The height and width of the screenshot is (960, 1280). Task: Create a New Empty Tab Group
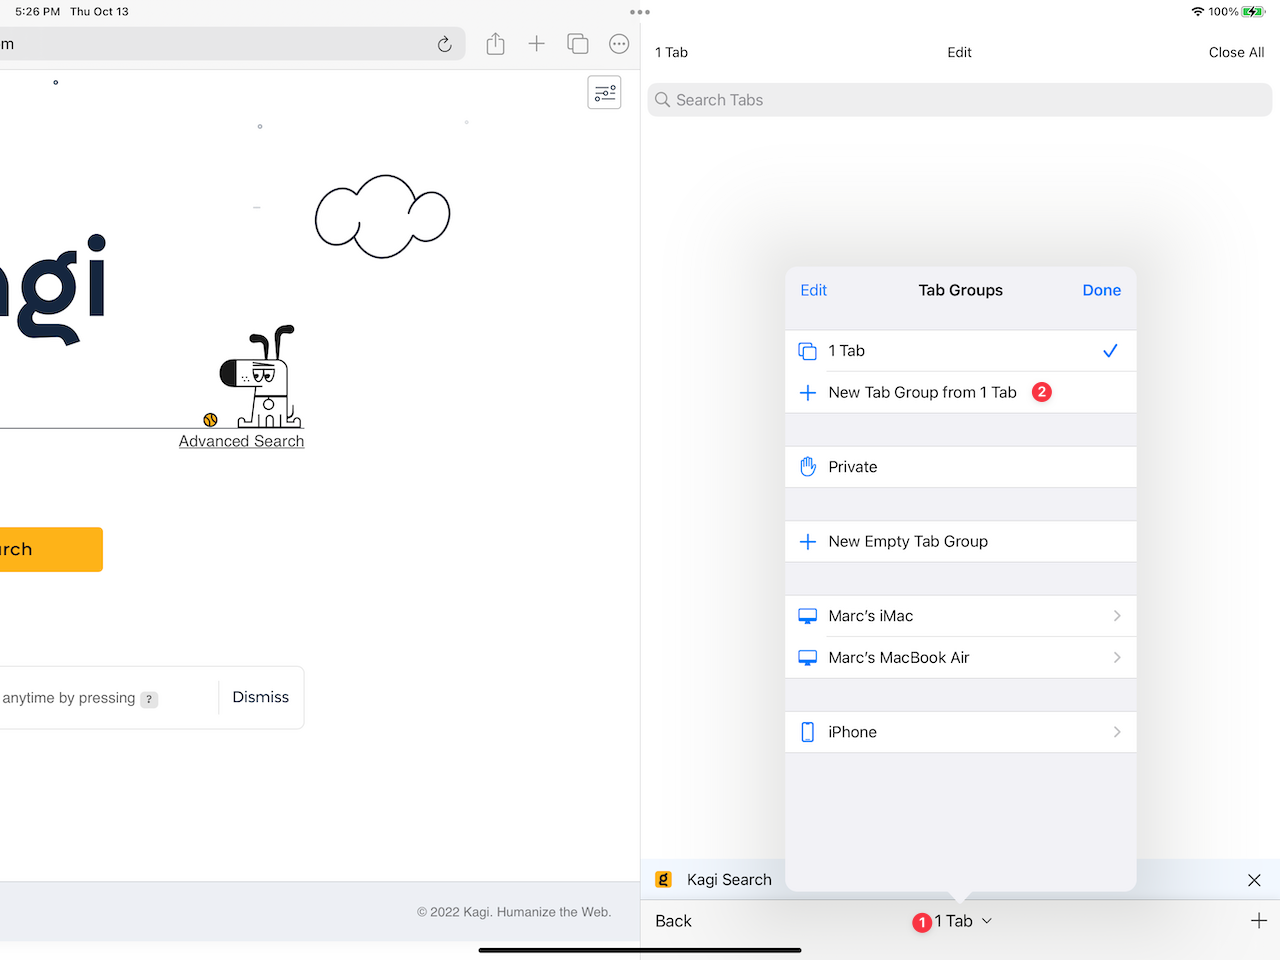point(908,541)
